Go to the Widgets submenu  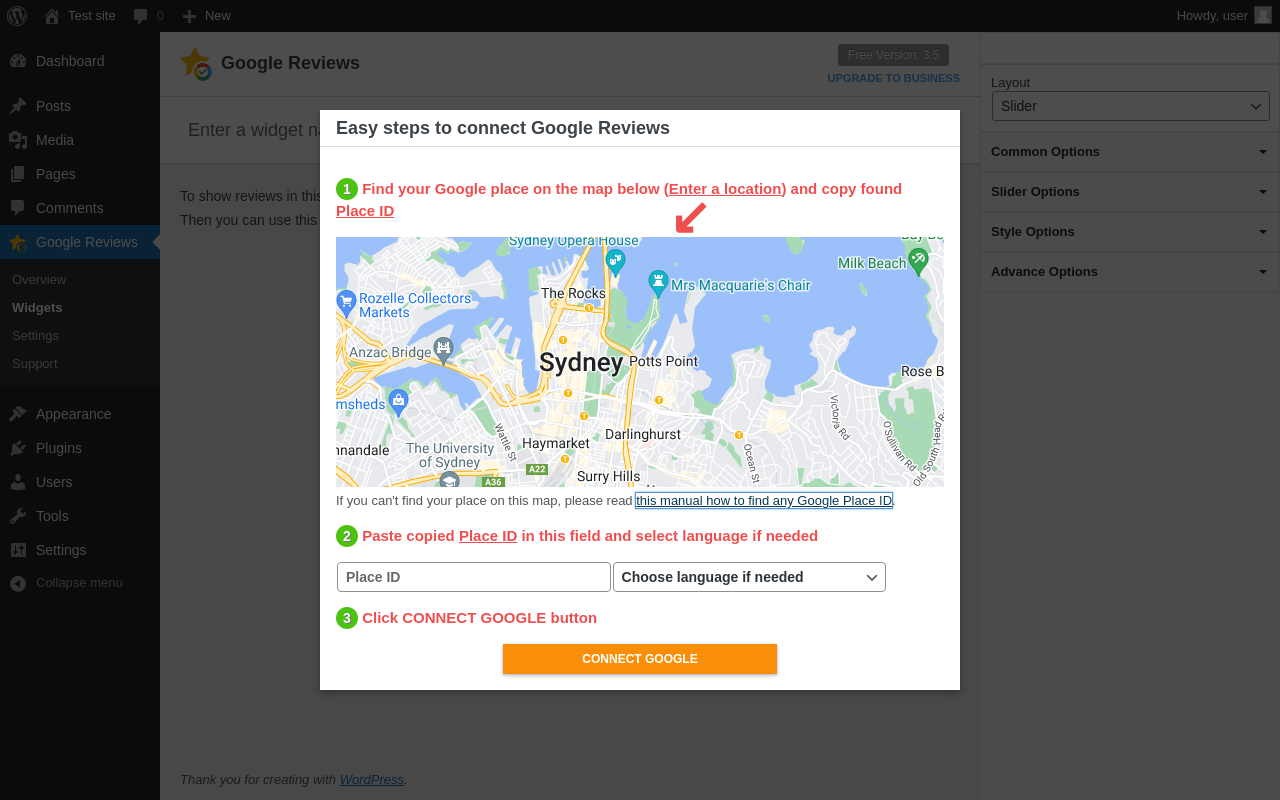(37, 307)
